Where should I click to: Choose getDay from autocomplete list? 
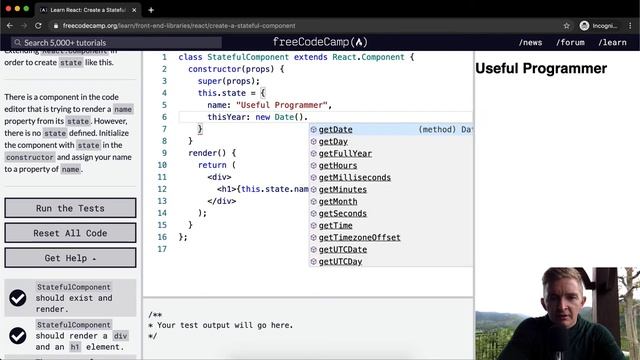pos(391,142)
